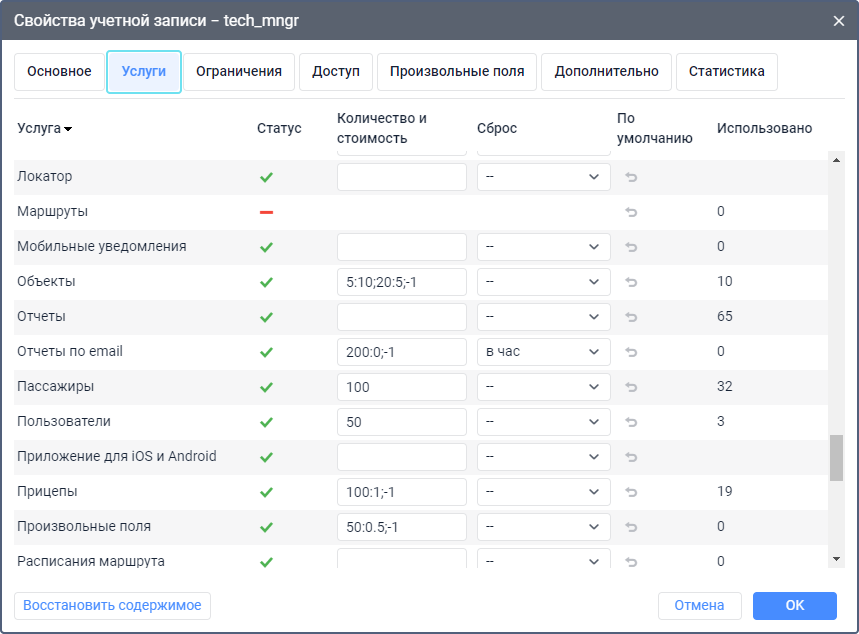Reset Пользователи service to default
This screenshot has width=859, height=634.
point(631,422)
